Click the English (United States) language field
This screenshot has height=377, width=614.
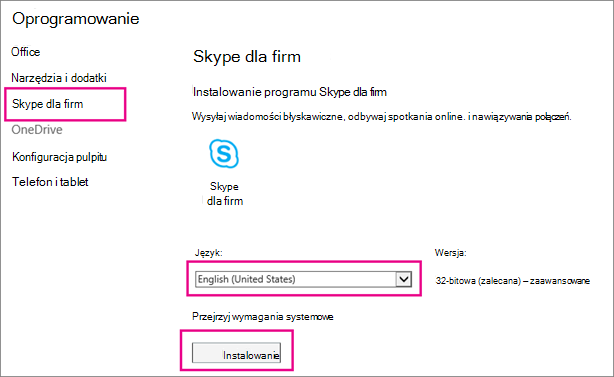(x=303, y=280)
